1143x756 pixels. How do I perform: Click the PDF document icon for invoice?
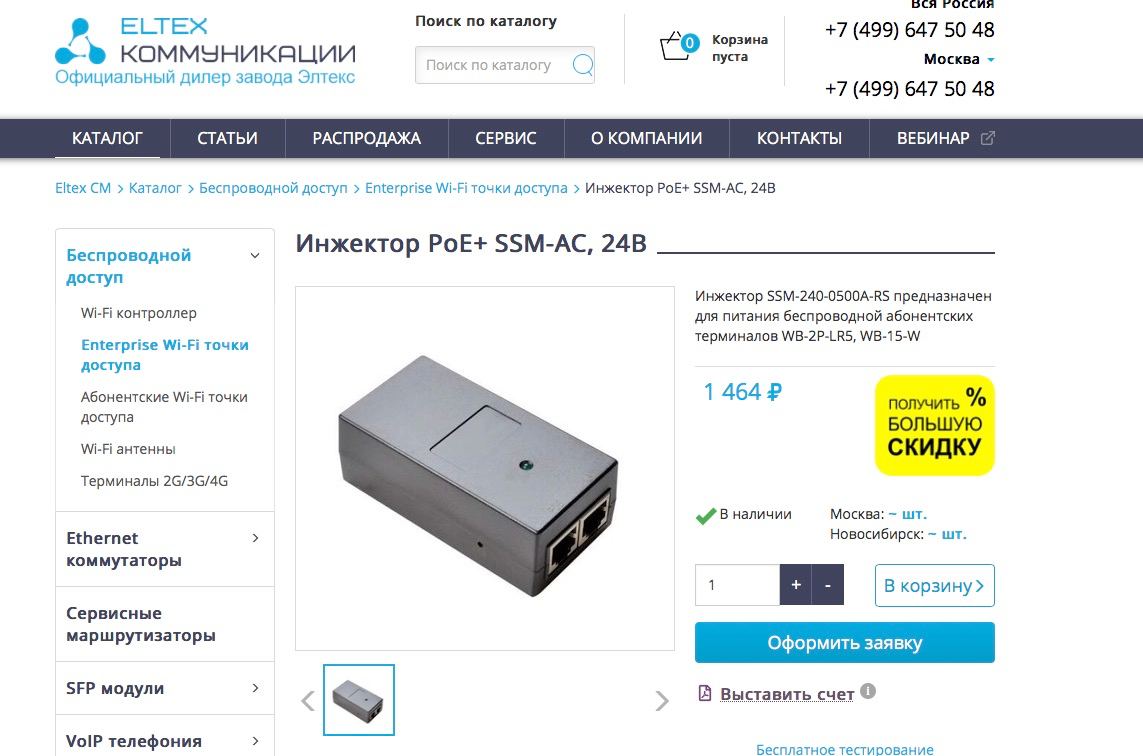point(705,693)
